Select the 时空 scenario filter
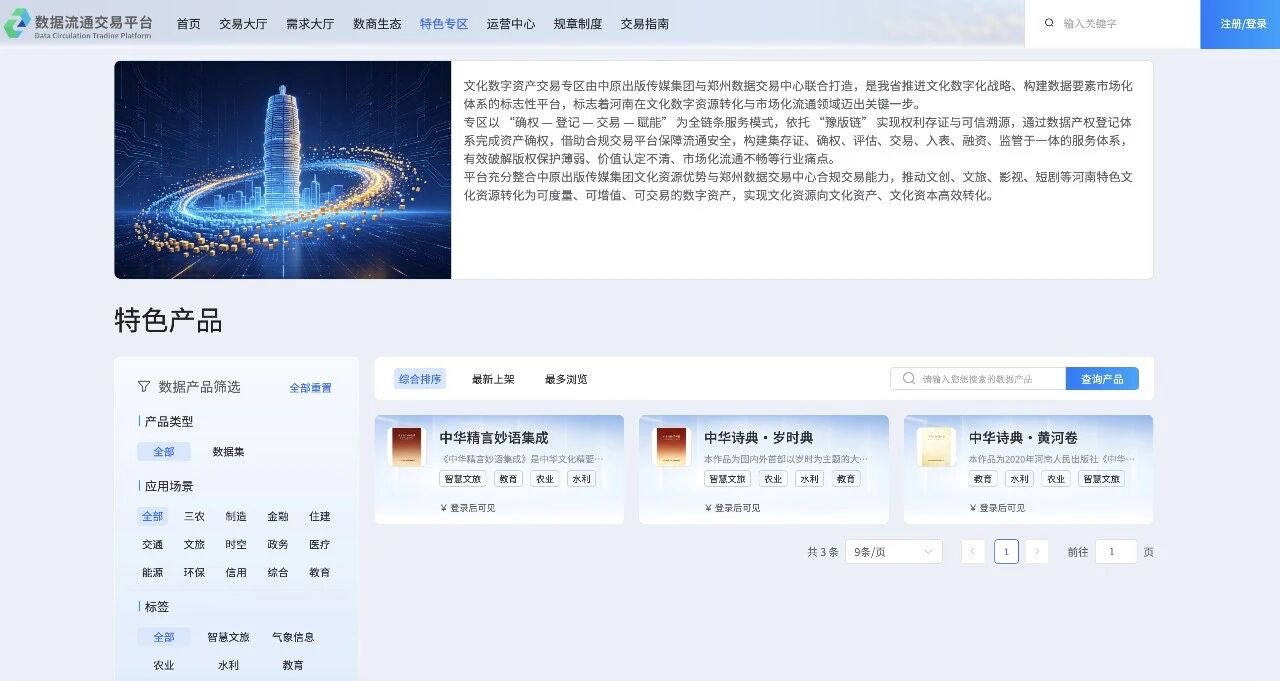This screenshot has height=681, width=1280. pyautogui.click(x=236, y=545)
